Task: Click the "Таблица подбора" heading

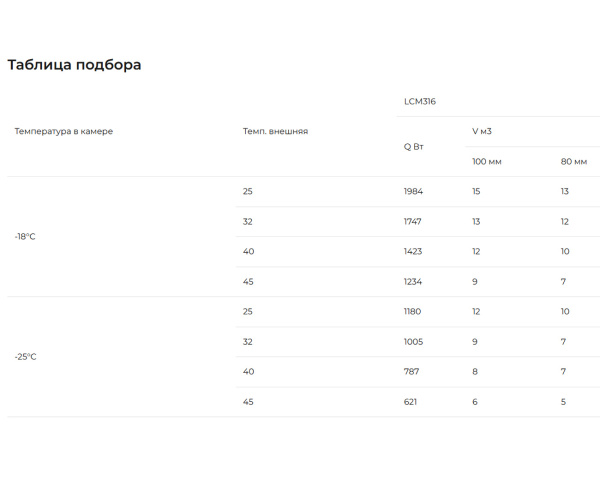Action: (74, 65)
